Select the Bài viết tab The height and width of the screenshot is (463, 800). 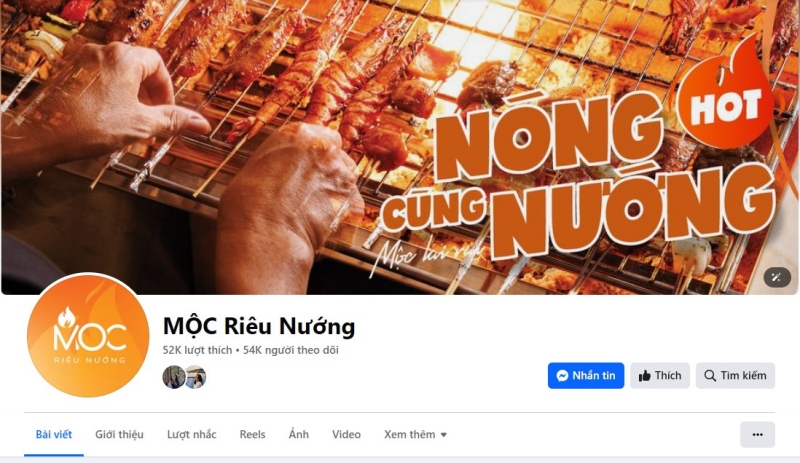[x=54, y=434]
